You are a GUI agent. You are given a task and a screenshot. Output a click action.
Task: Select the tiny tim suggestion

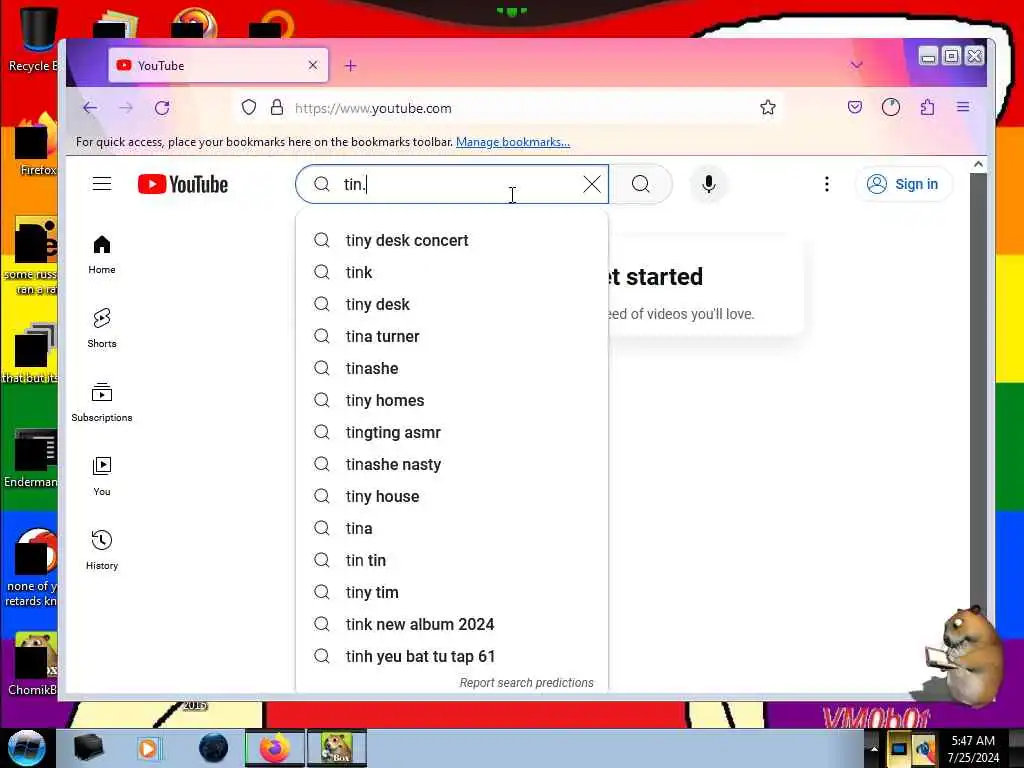452,592
